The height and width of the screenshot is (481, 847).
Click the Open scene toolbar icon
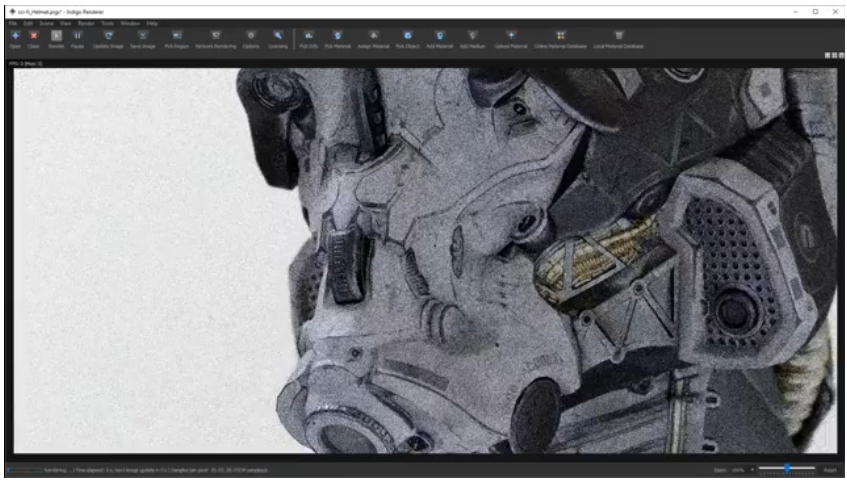[15, 37]
